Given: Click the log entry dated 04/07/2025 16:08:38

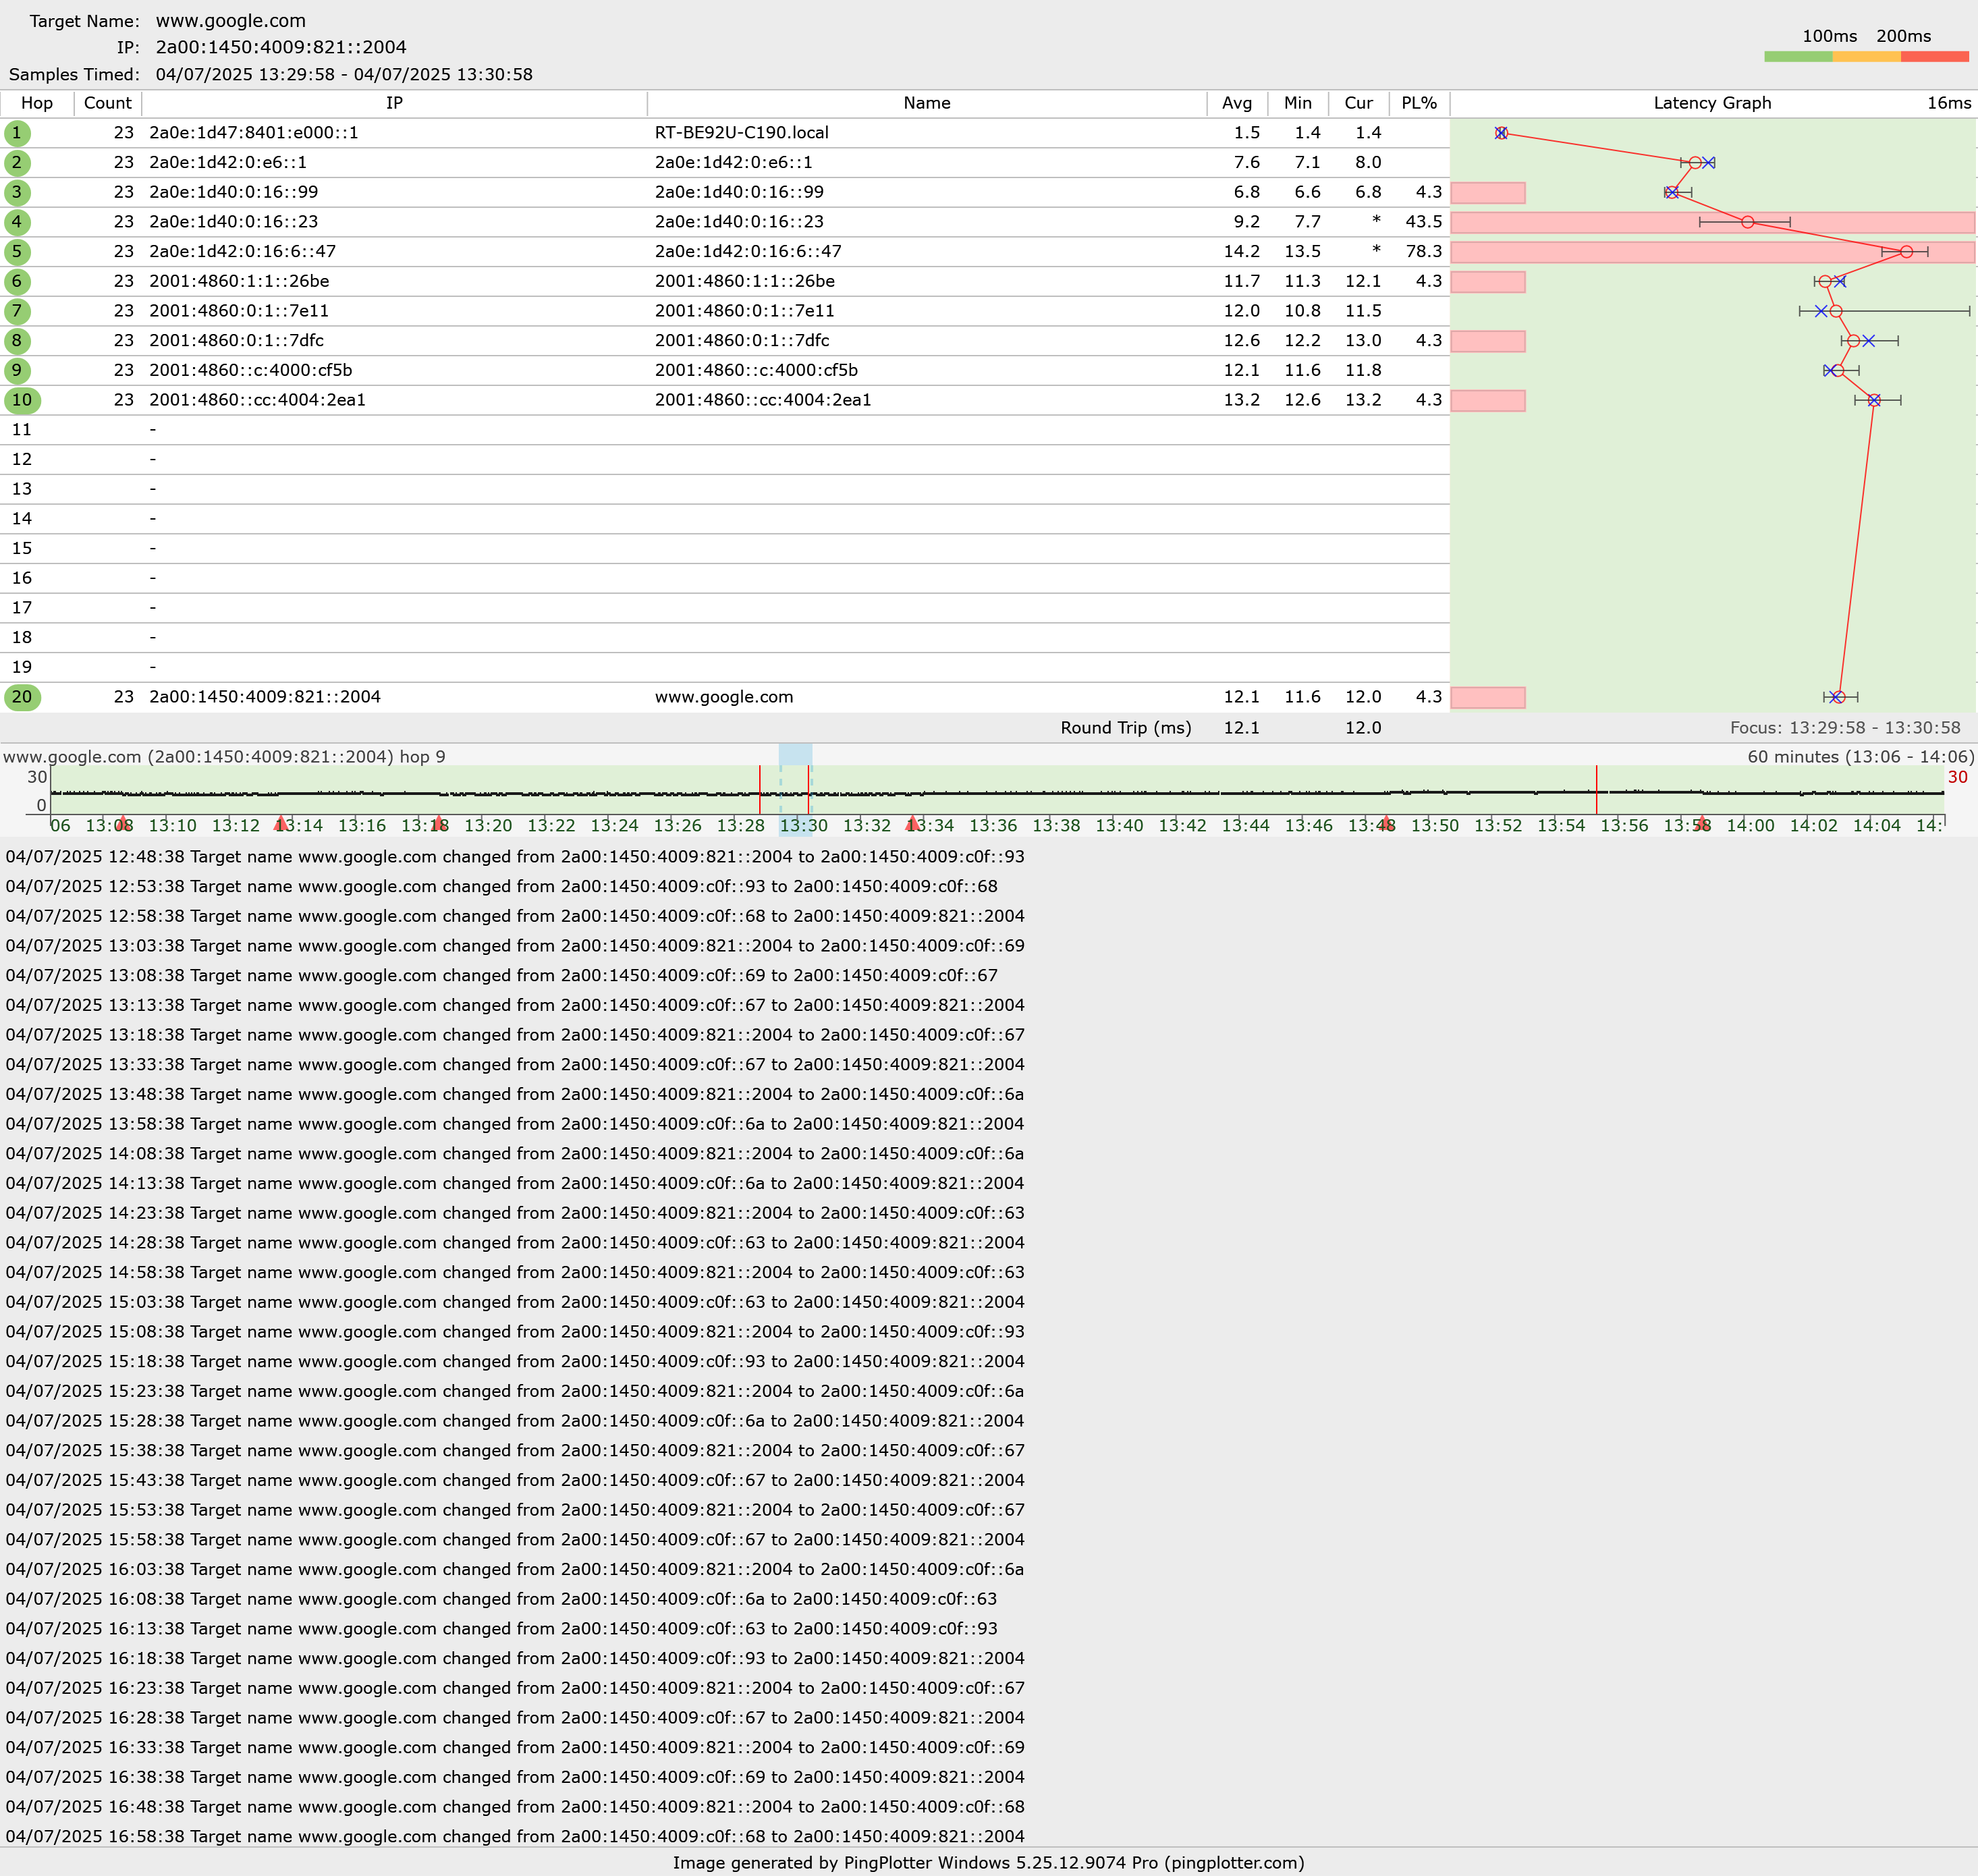Looking at the screenshot, I should [502, 1599].
